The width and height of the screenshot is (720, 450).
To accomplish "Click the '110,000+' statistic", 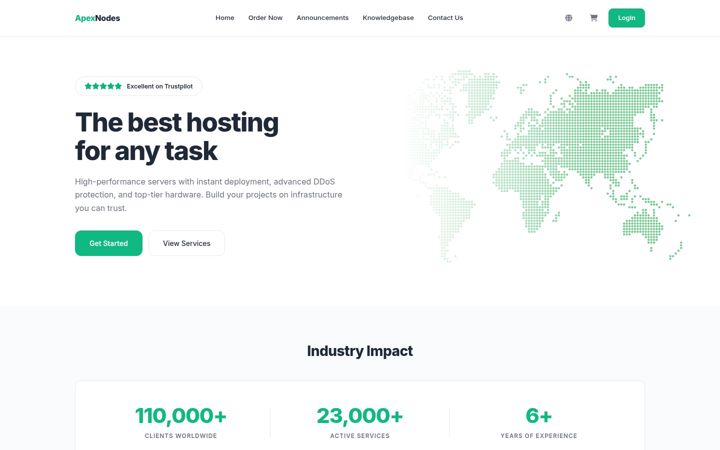I will point(180,416).
